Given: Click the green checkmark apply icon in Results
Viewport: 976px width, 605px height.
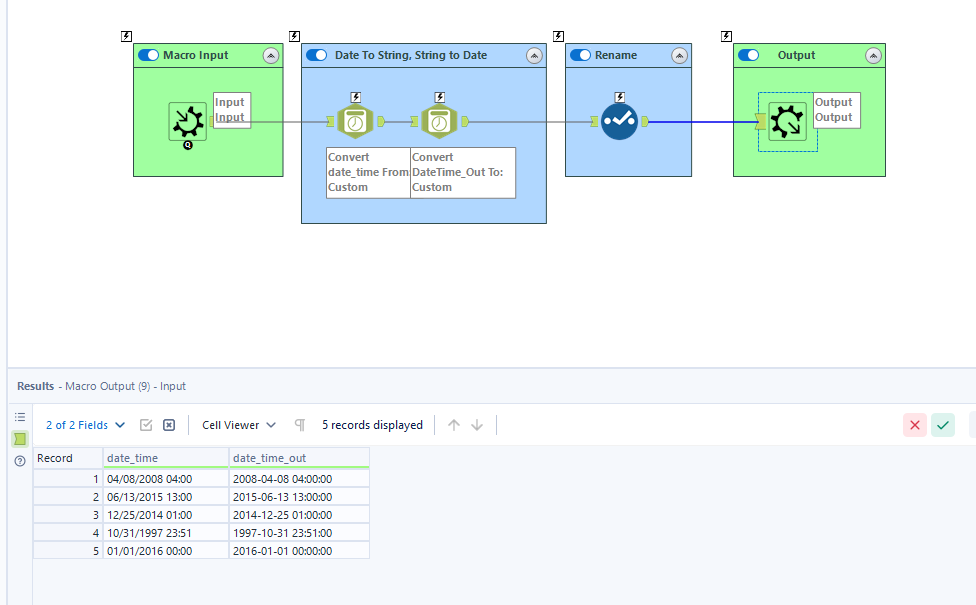Looking at the screenshot, I should (943, 425).
